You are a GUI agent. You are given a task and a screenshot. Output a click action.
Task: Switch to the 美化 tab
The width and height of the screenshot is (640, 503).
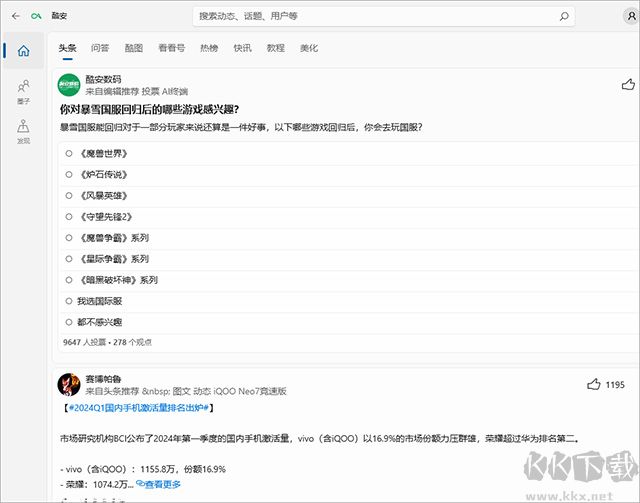[x=309, y=48]
